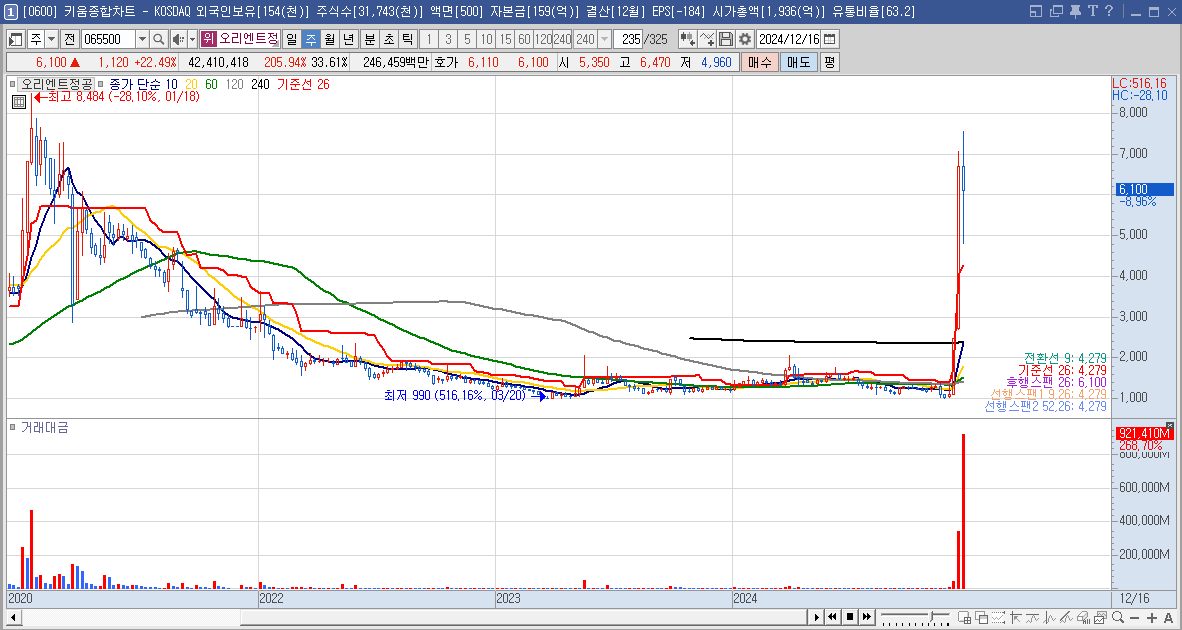Click the window layout icon in title bar

click(1035, 11)
